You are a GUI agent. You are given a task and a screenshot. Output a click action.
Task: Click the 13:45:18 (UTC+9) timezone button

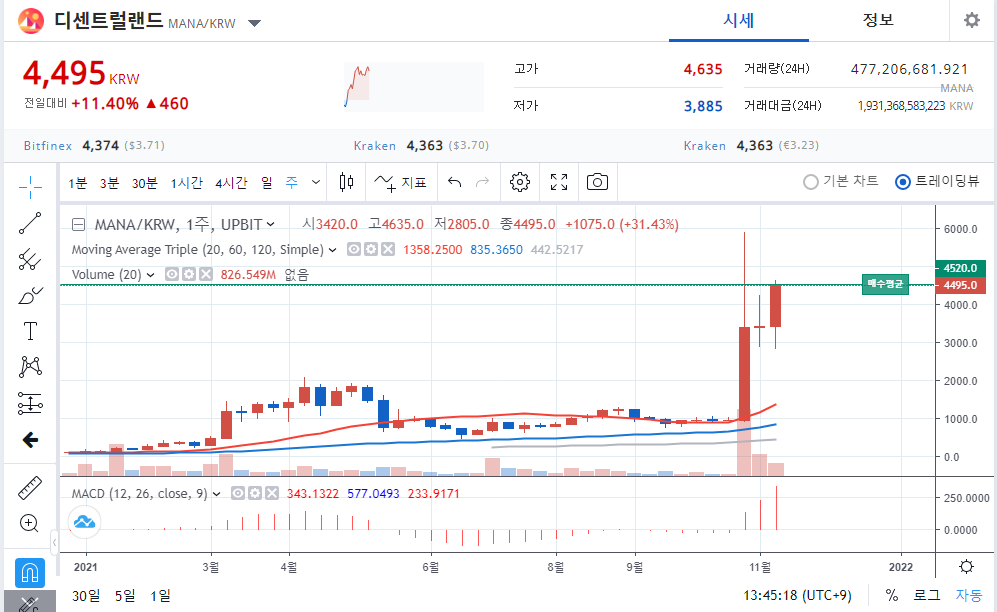[797, 595]
